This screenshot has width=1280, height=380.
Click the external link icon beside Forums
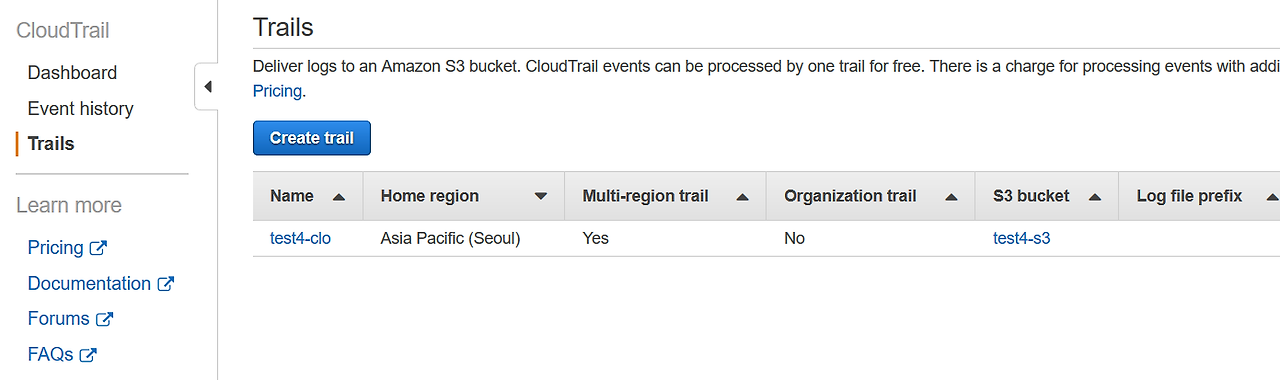click(105, 319)
